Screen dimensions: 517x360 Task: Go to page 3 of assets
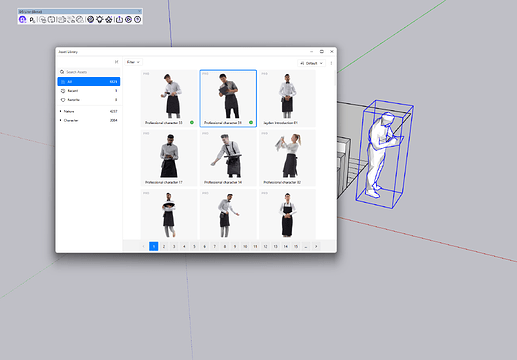[x=174, y=246]
